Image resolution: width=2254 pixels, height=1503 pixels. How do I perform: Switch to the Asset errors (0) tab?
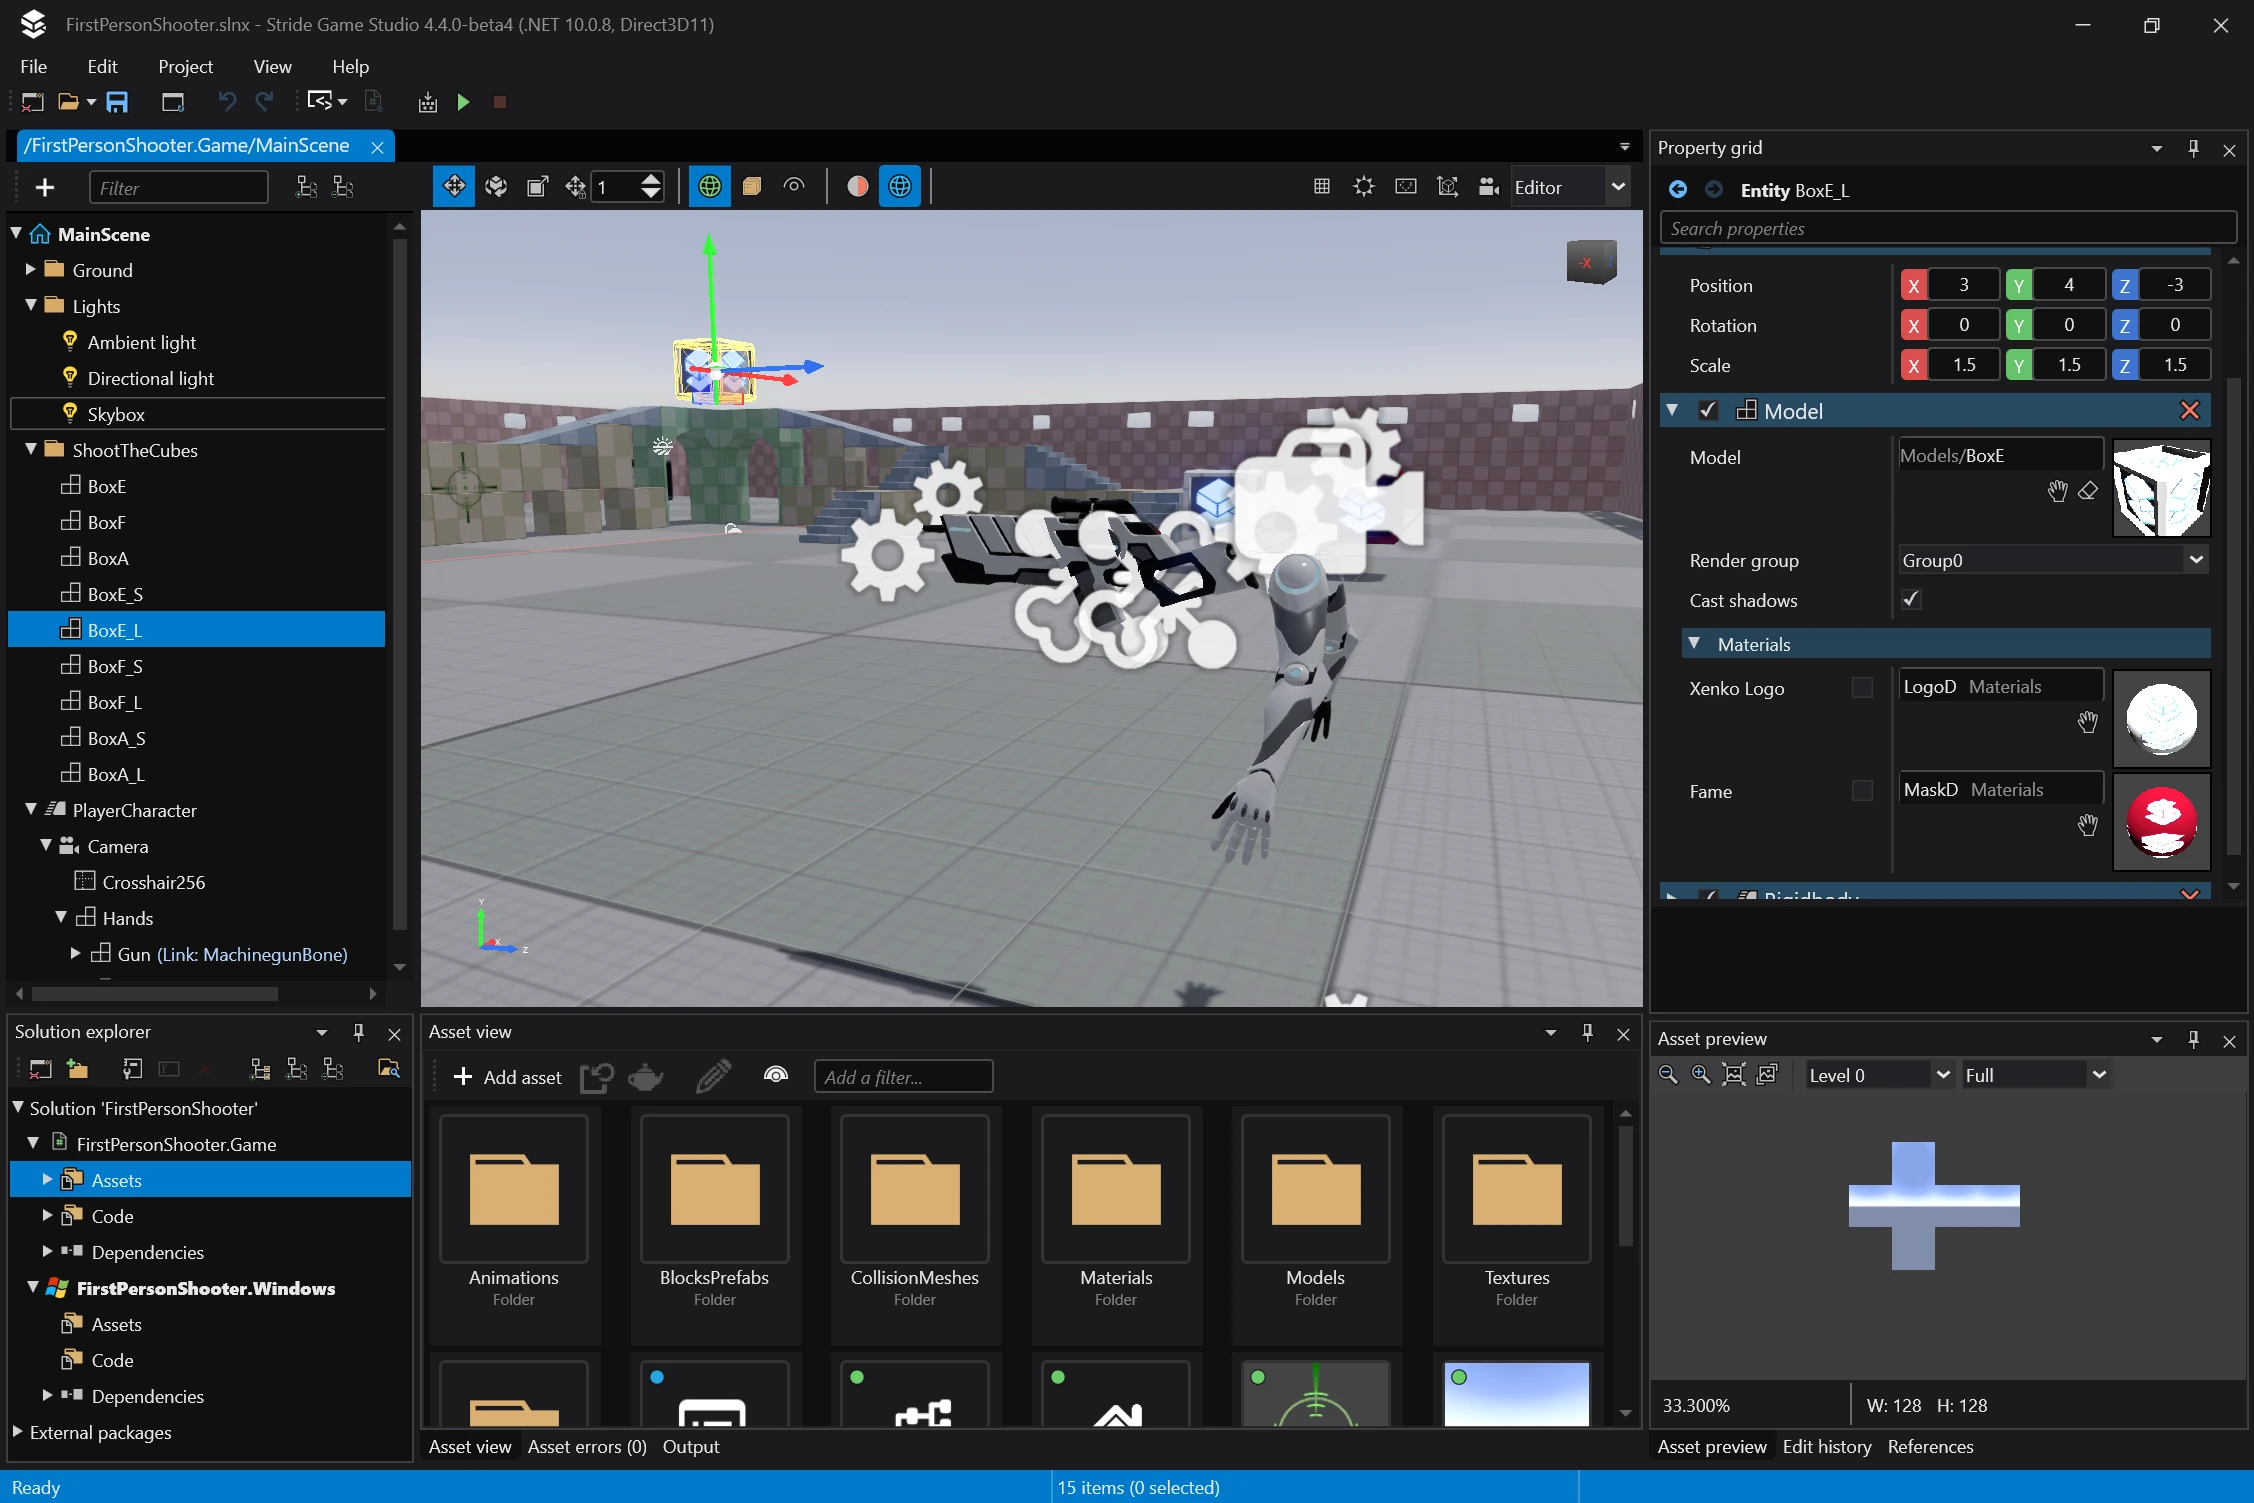587,1447
